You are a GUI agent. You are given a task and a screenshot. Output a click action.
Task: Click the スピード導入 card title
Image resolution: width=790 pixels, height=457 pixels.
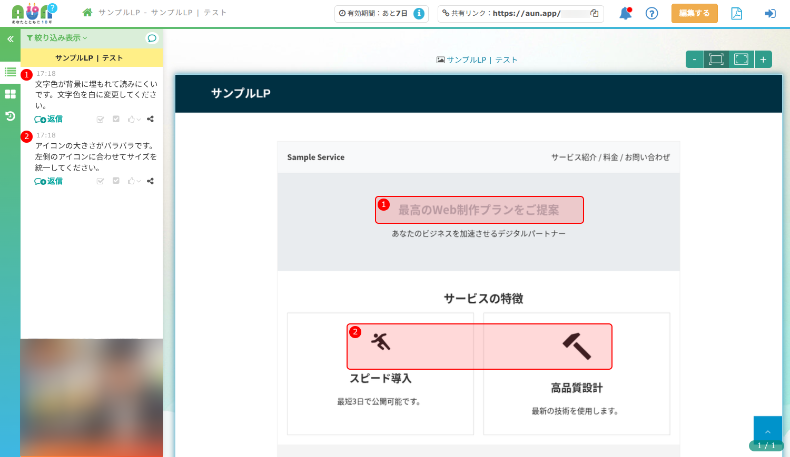pos(380,378)
